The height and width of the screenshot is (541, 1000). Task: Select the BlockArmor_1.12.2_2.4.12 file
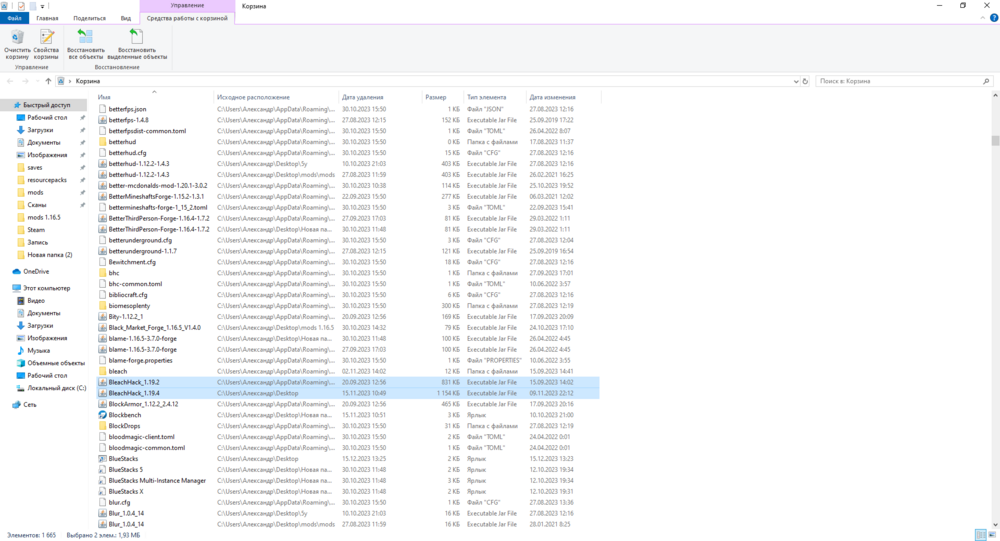(x=348, y=404)
